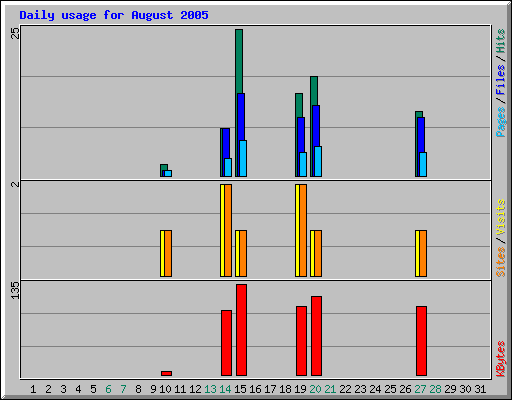Click green weekend day label "27"
This screenshot has height=400, width=512.
[420, 389]
